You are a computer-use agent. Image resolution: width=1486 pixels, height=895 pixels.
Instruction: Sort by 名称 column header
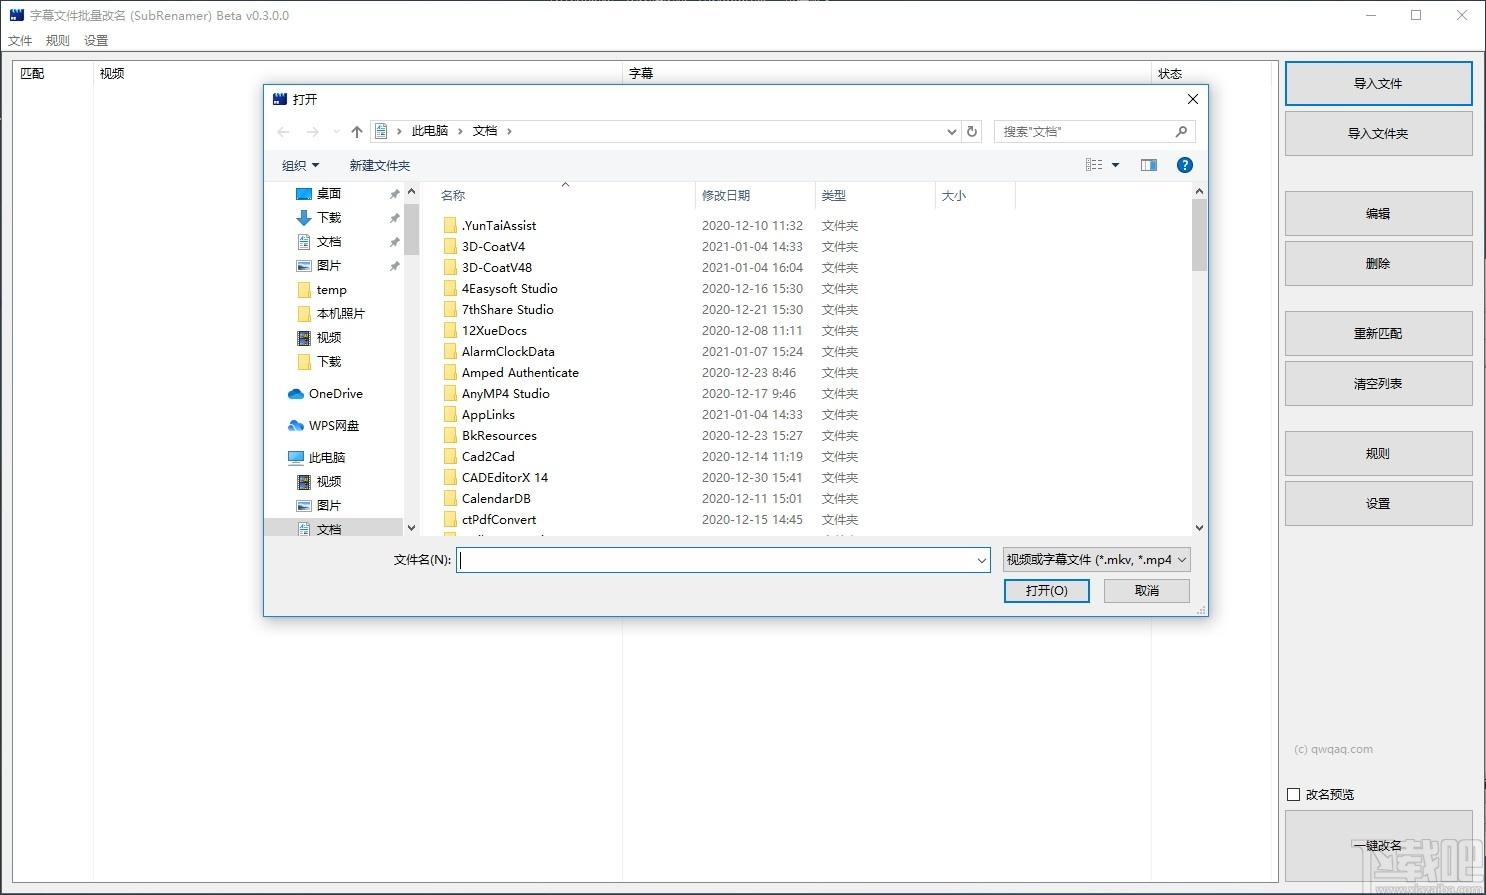point(564,195)
